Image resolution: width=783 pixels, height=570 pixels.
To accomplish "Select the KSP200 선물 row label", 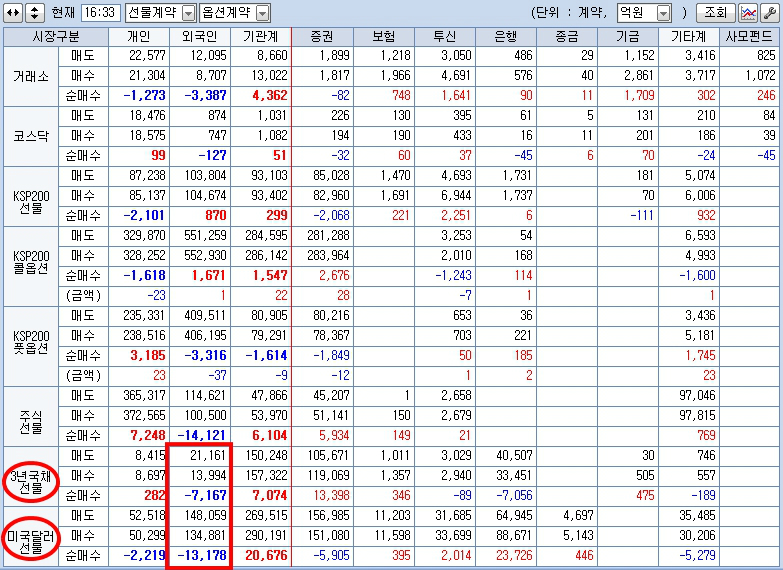I will pyautogui.click(x=31, y=201).
